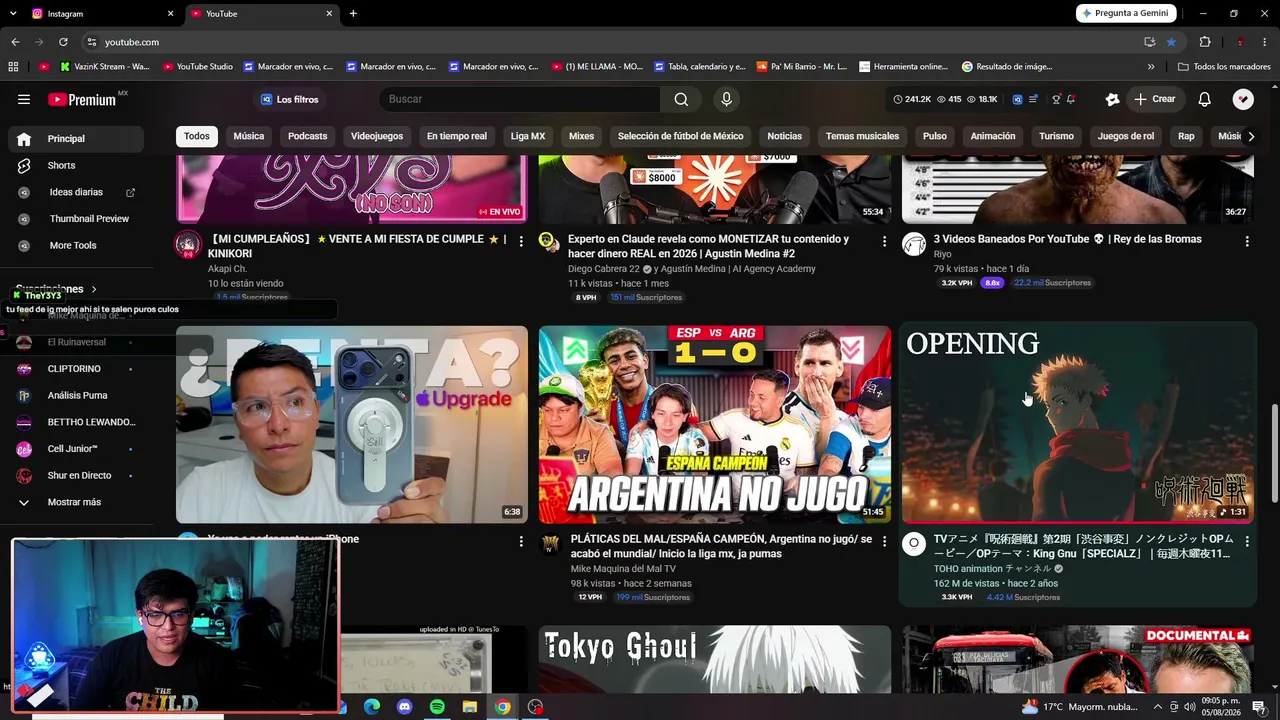The width and height of the screenshot is (1280, 720).
Task: Play the Upgrade iPhone video thumbnail
Action: click(352, 424)
